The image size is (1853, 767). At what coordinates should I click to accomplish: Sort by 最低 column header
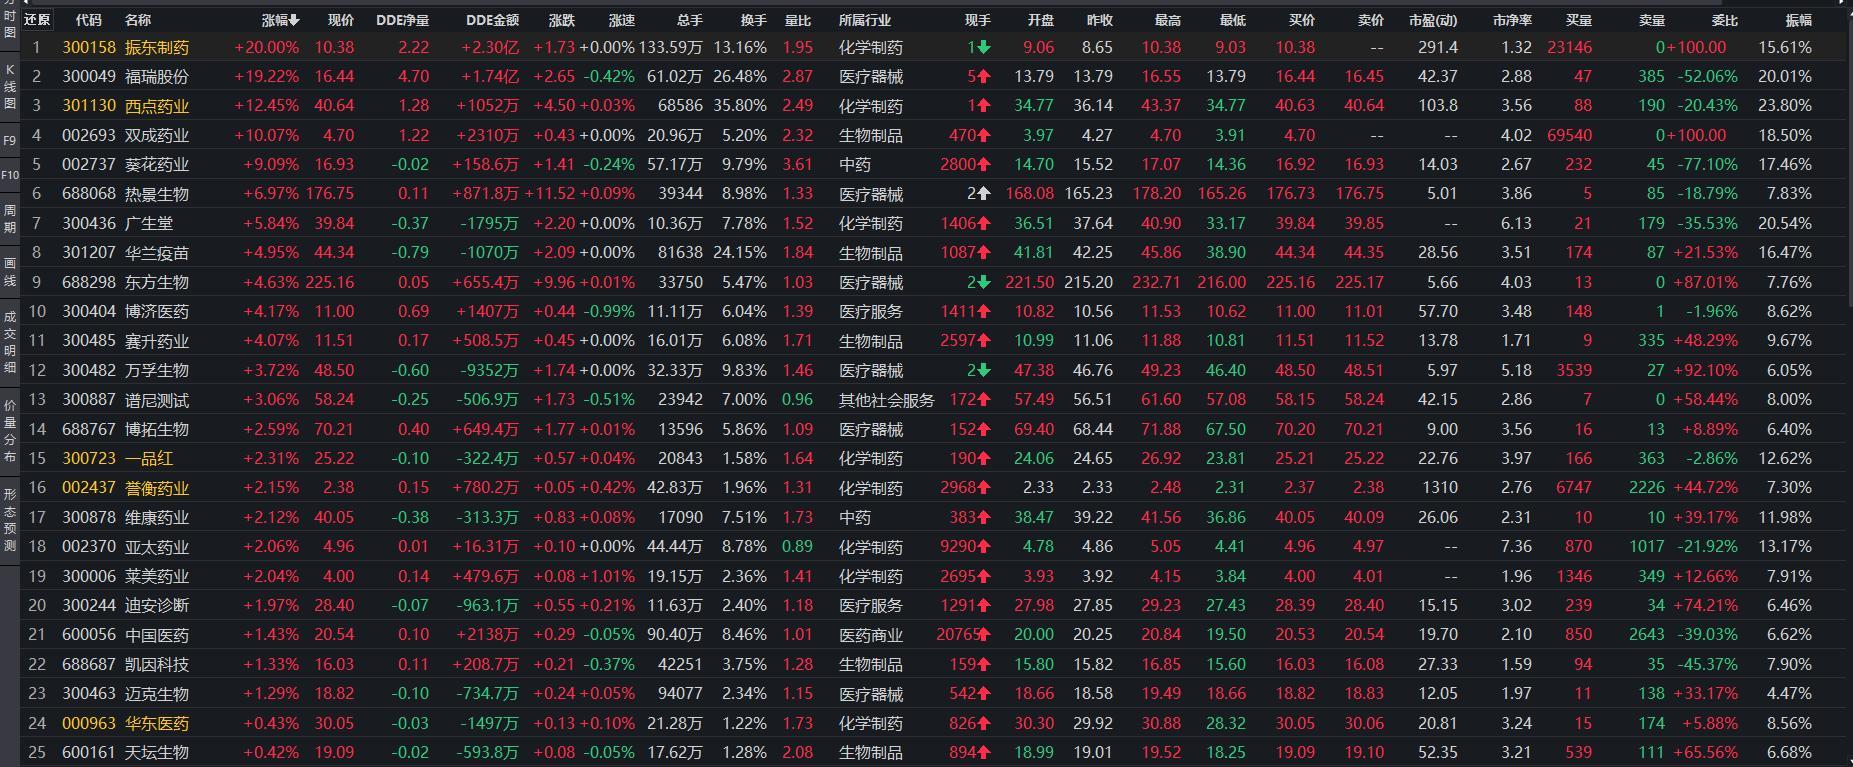point(1233,20)
